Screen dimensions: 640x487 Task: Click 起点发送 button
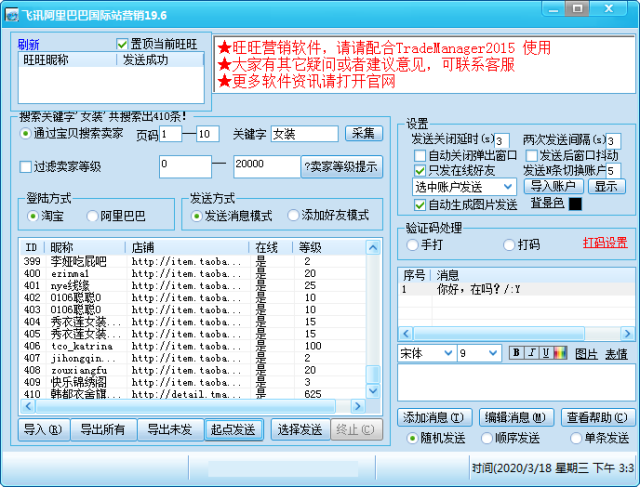click(x=233, y=429)
